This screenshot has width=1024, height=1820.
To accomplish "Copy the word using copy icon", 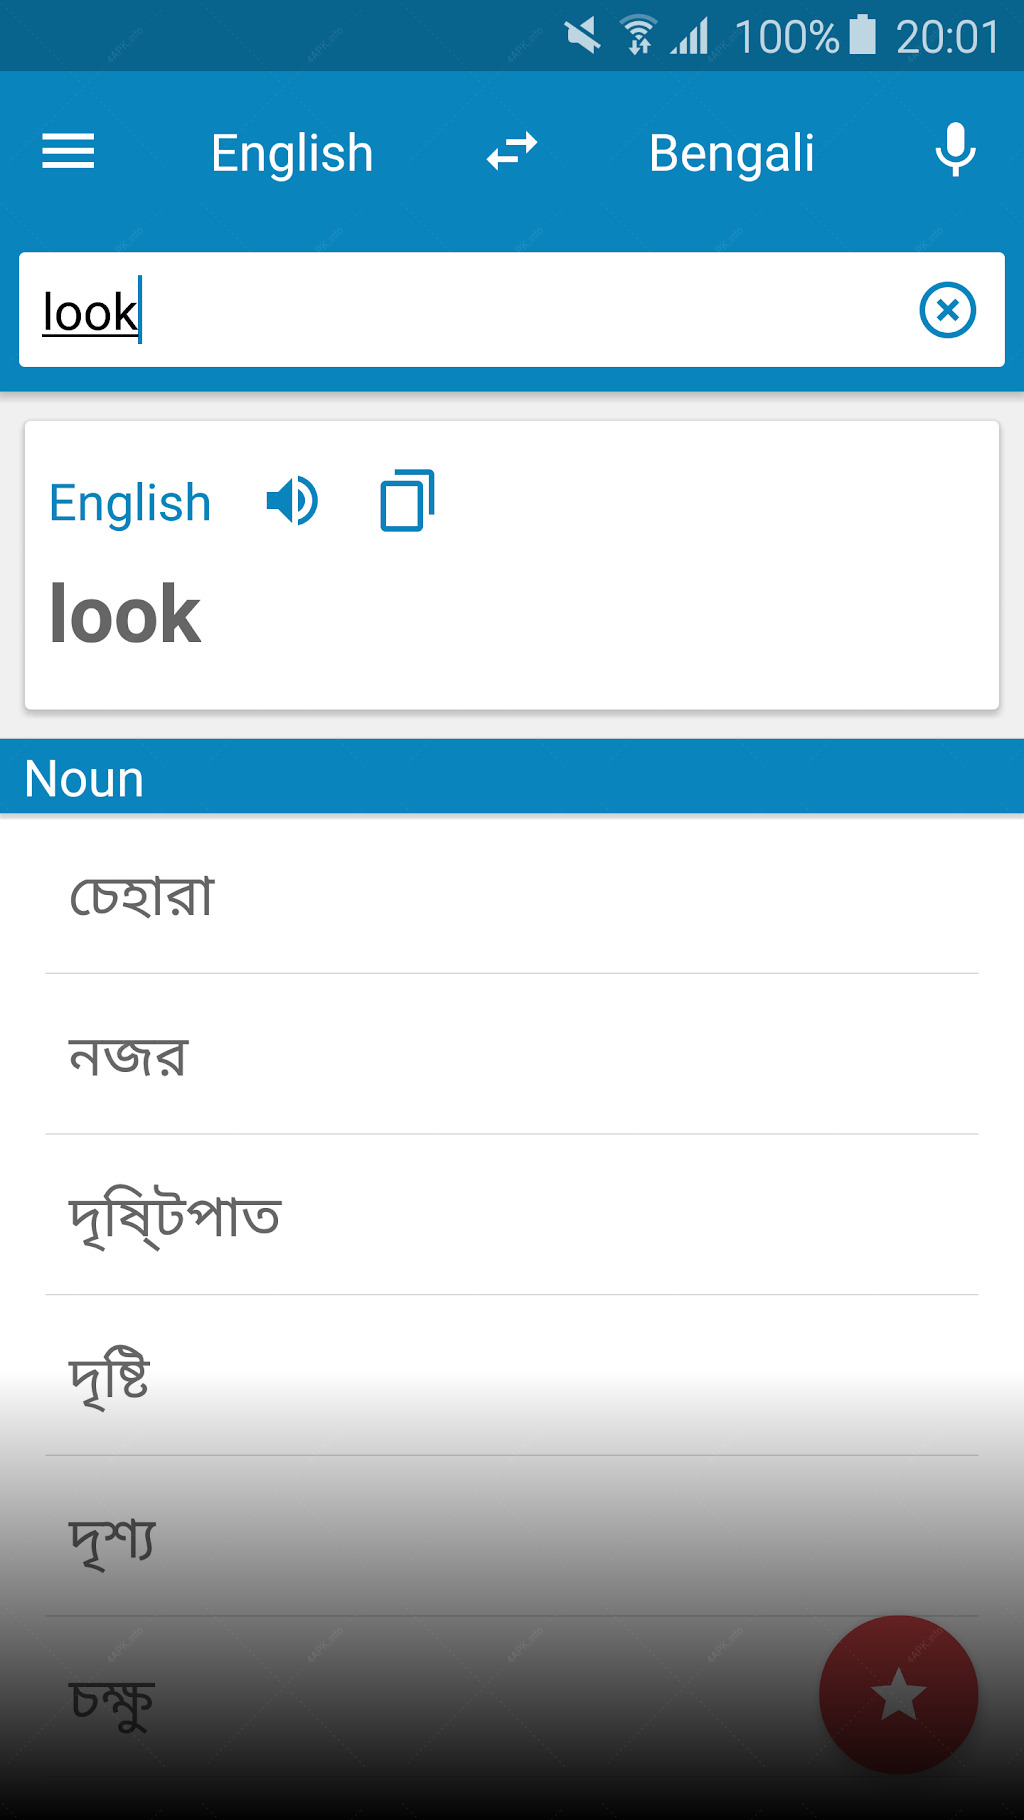I will click(x=407, y=500).
